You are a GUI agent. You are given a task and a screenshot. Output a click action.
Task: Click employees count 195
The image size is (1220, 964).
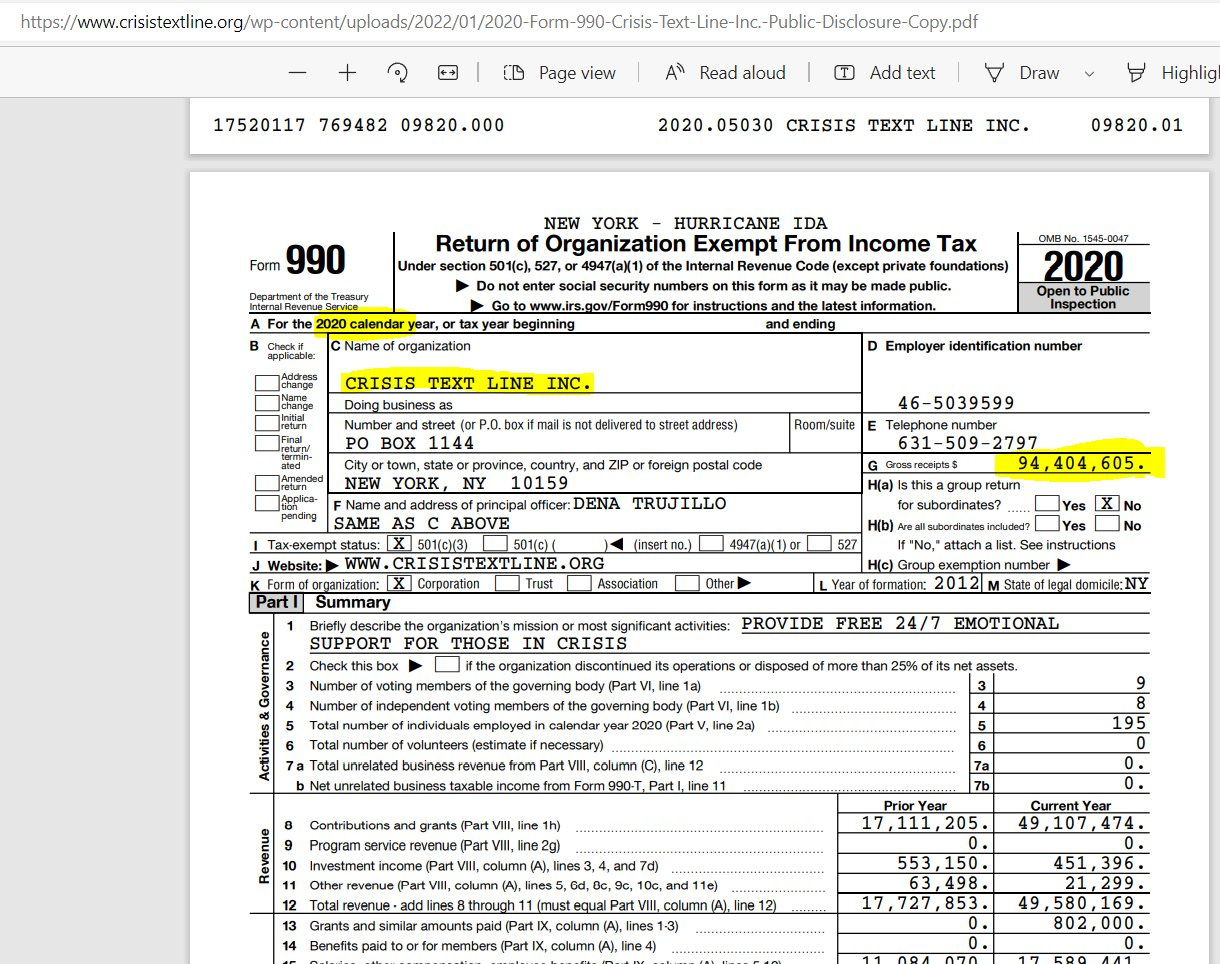tap(1129, 723)
